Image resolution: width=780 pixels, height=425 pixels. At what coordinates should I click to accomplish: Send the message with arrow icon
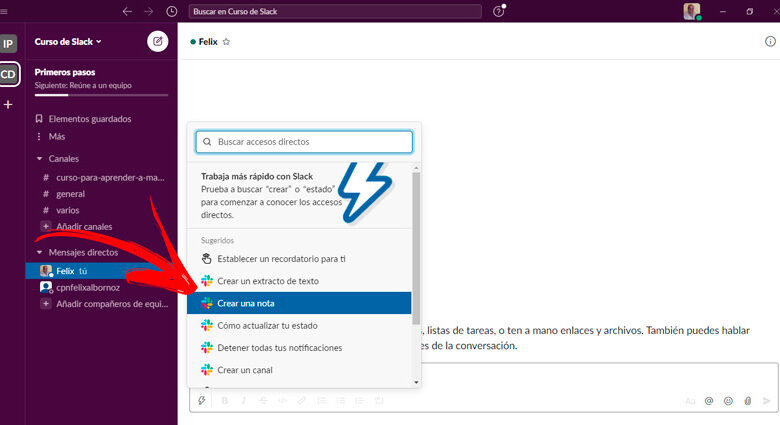[767, 401]
